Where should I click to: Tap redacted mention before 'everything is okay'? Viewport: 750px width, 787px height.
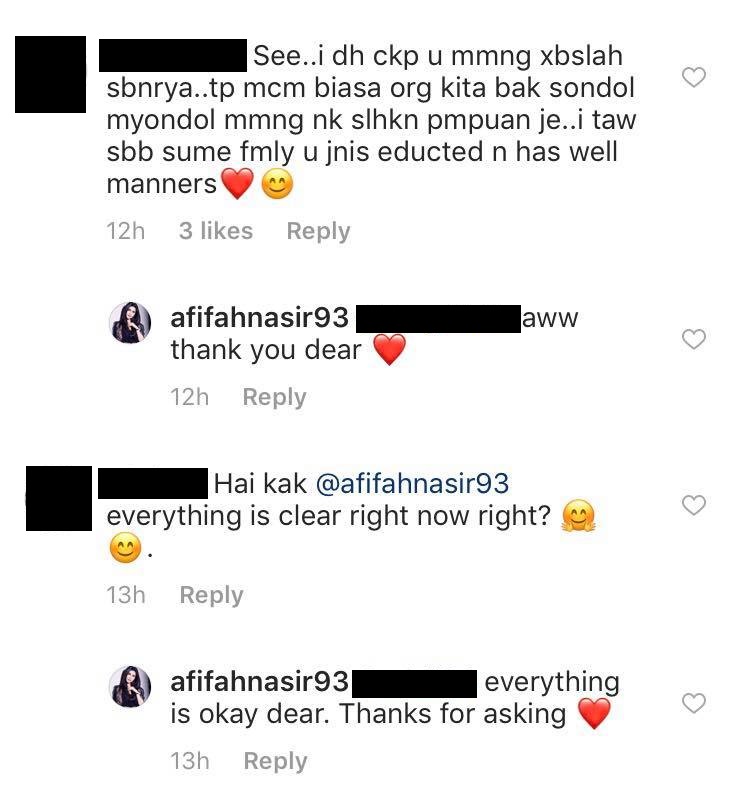point(414,684)
